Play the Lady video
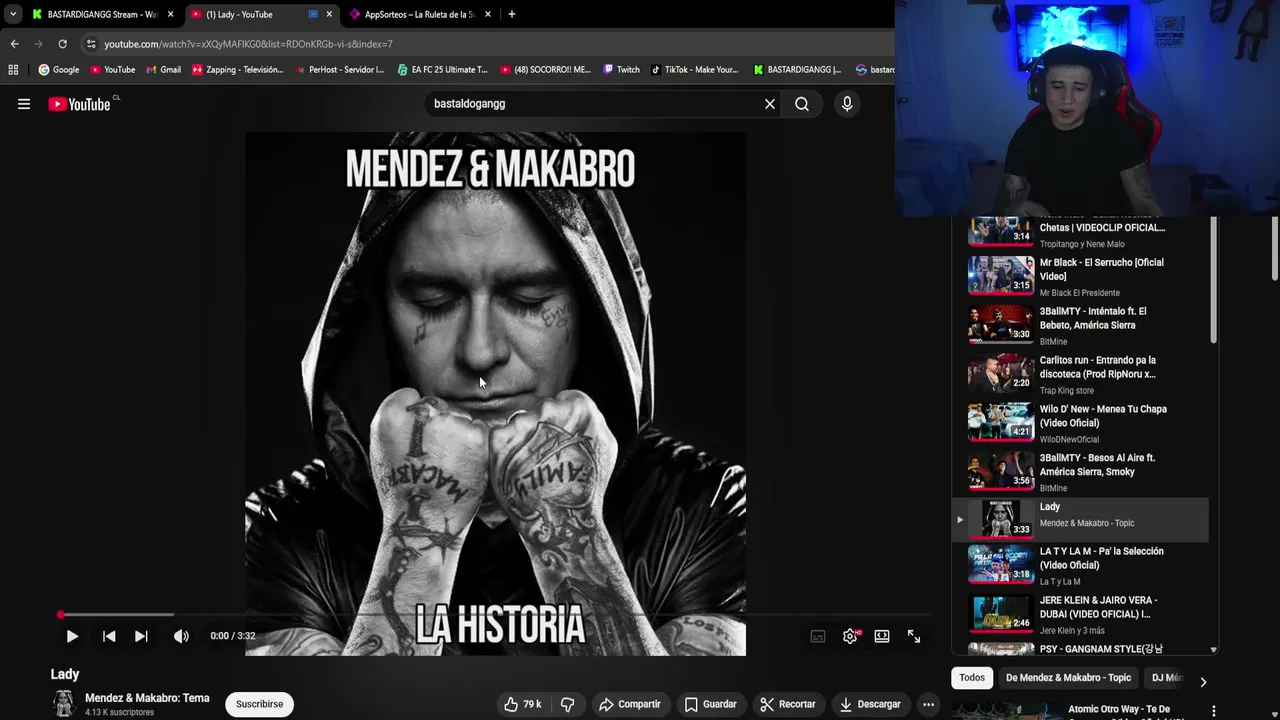This screenshot has width=1280, height=720. click(x=72, y=636)
